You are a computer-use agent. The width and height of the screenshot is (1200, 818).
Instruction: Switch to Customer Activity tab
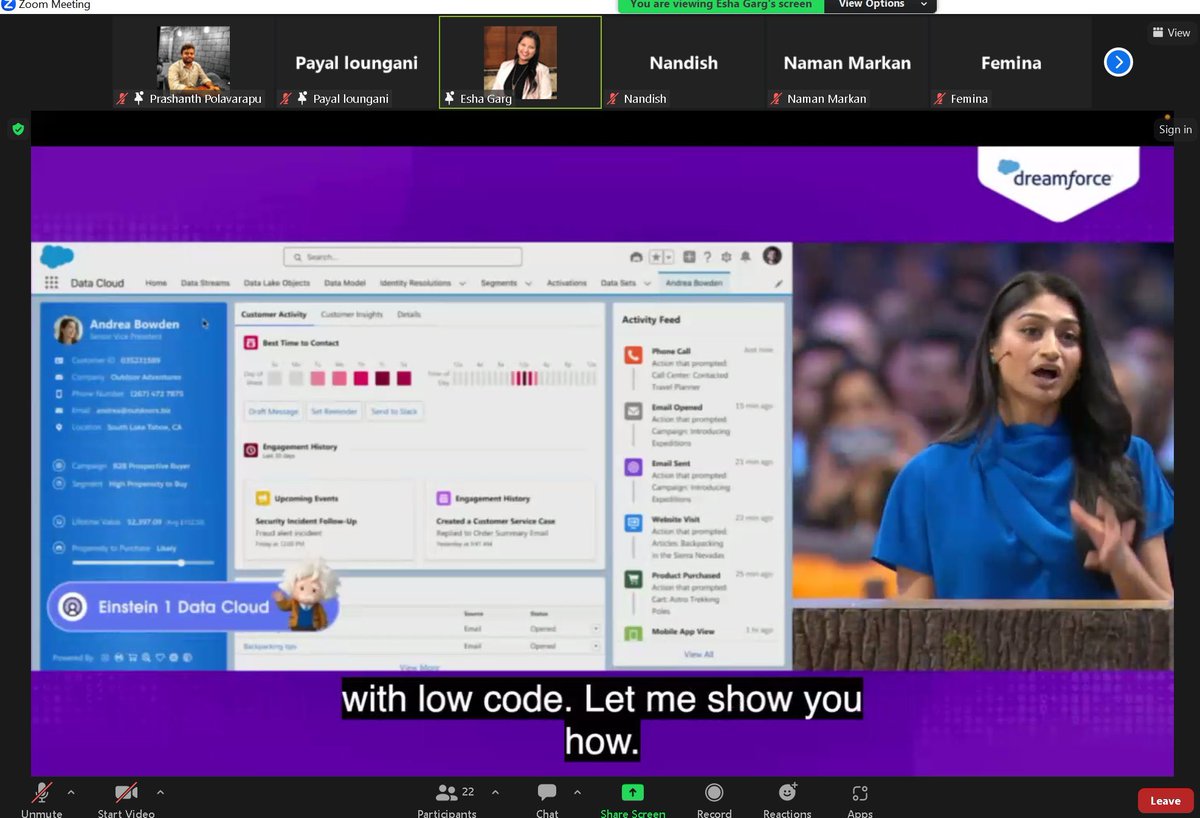pos(273,314)
